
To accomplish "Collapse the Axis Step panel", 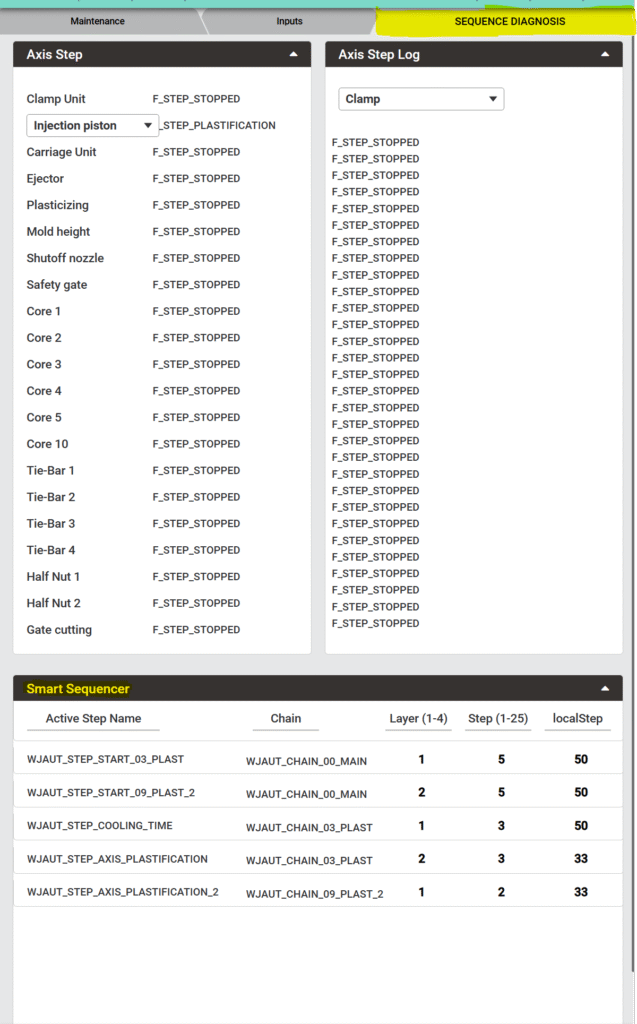I will [293, 55].
